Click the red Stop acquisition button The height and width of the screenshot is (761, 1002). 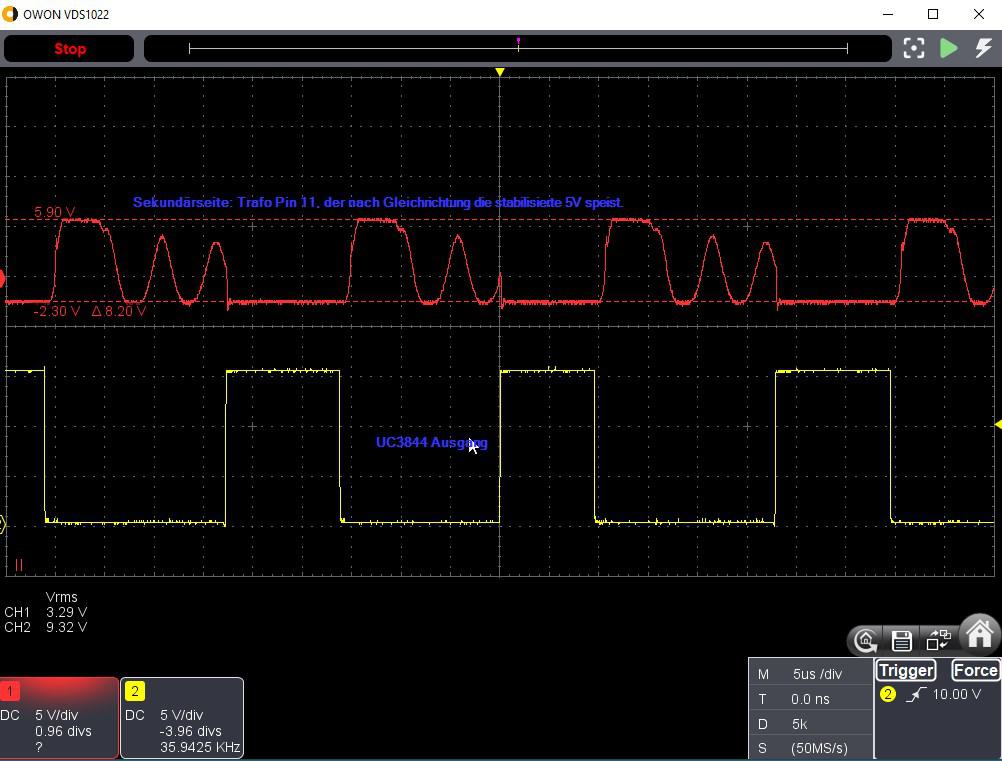69,49
